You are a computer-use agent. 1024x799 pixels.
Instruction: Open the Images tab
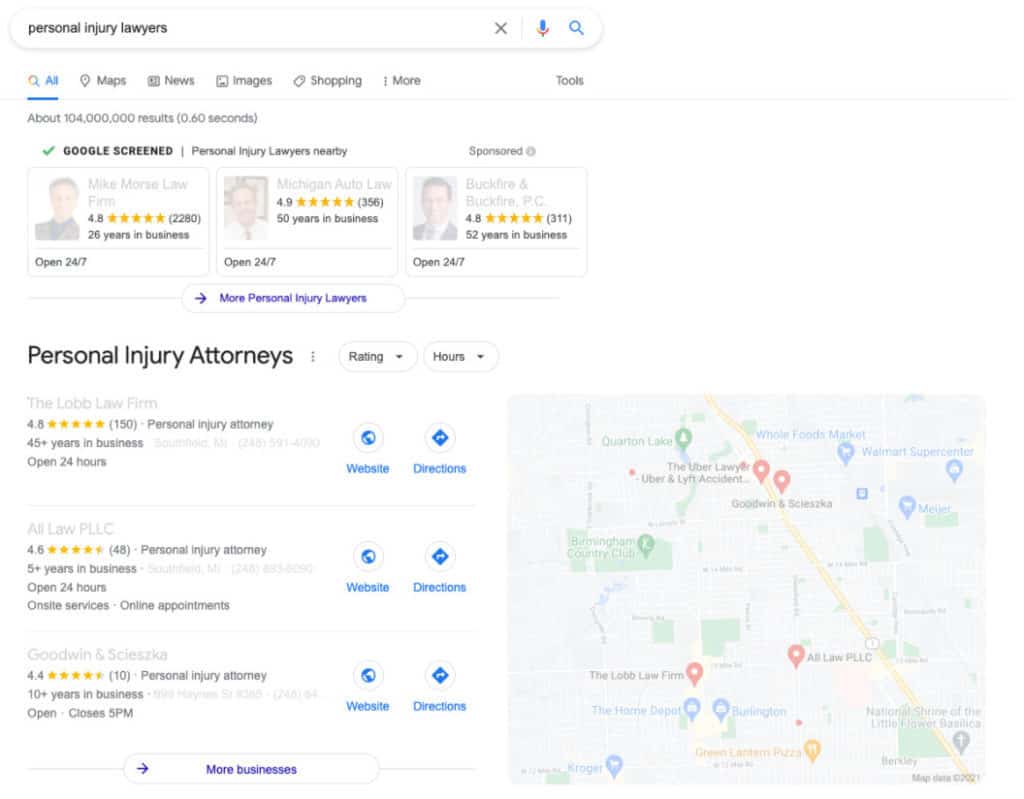[244, 81]
